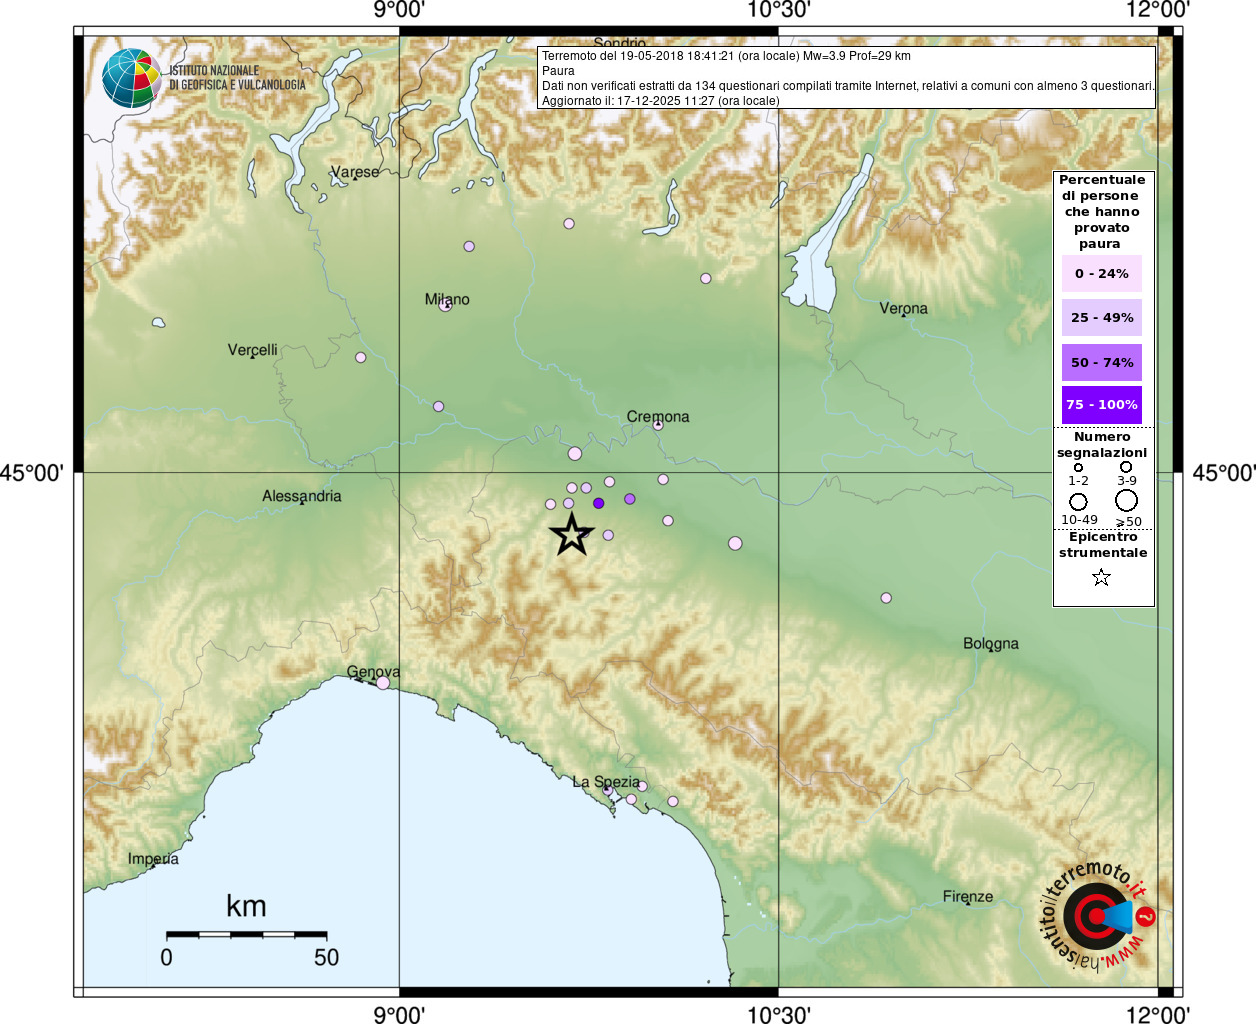1256x1024 pixels.
Task: Click the Bologna city label
Action: pos(990,643)
